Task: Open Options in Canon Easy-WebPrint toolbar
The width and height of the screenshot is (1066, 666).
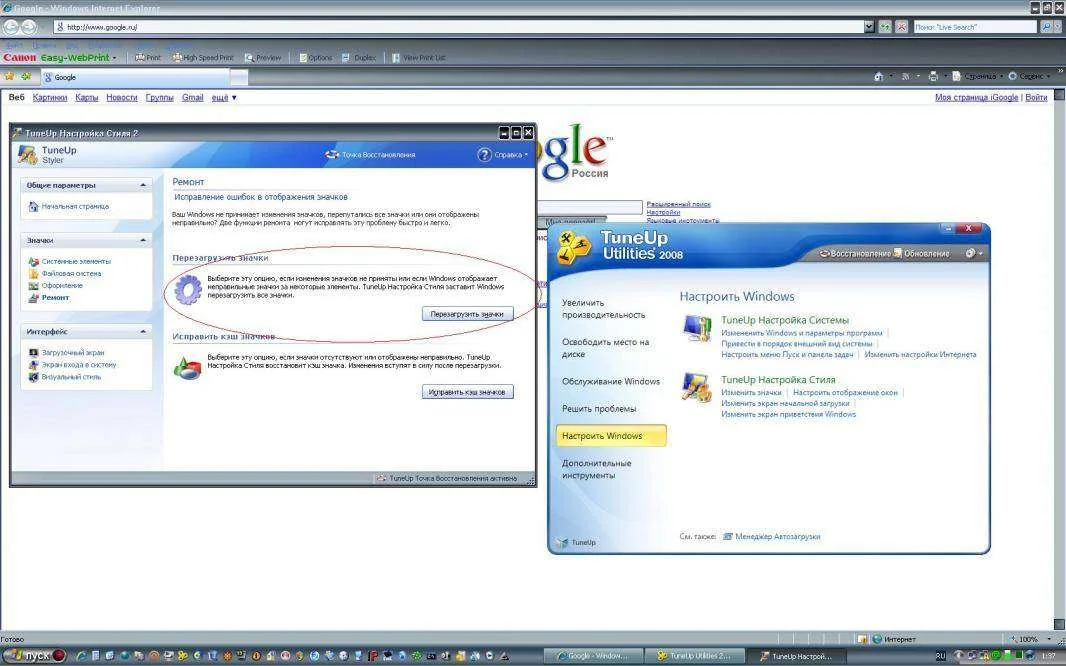Action: pyautogui.click(x=315, y=58)
